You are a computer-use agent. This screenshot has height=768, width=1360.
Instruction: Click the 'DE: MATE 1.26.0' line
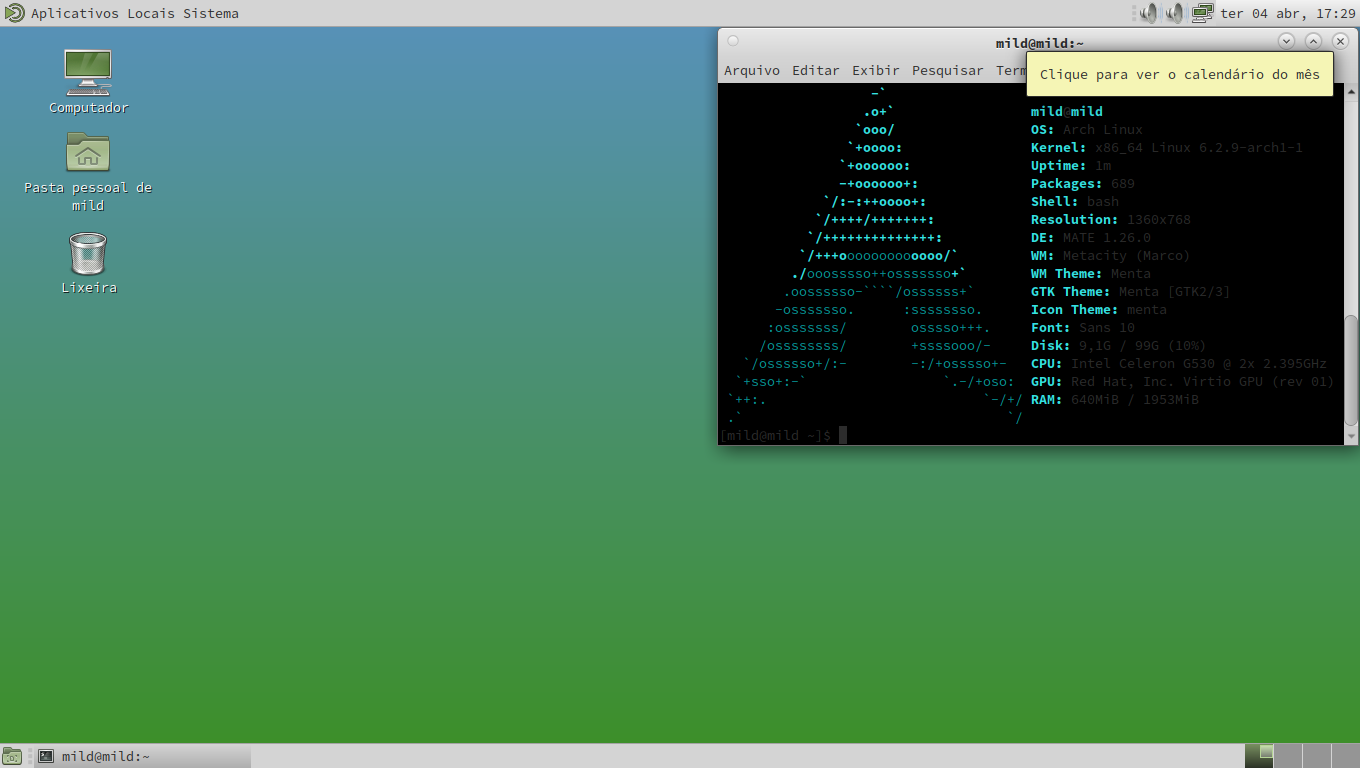click(x=1091, y=238)
